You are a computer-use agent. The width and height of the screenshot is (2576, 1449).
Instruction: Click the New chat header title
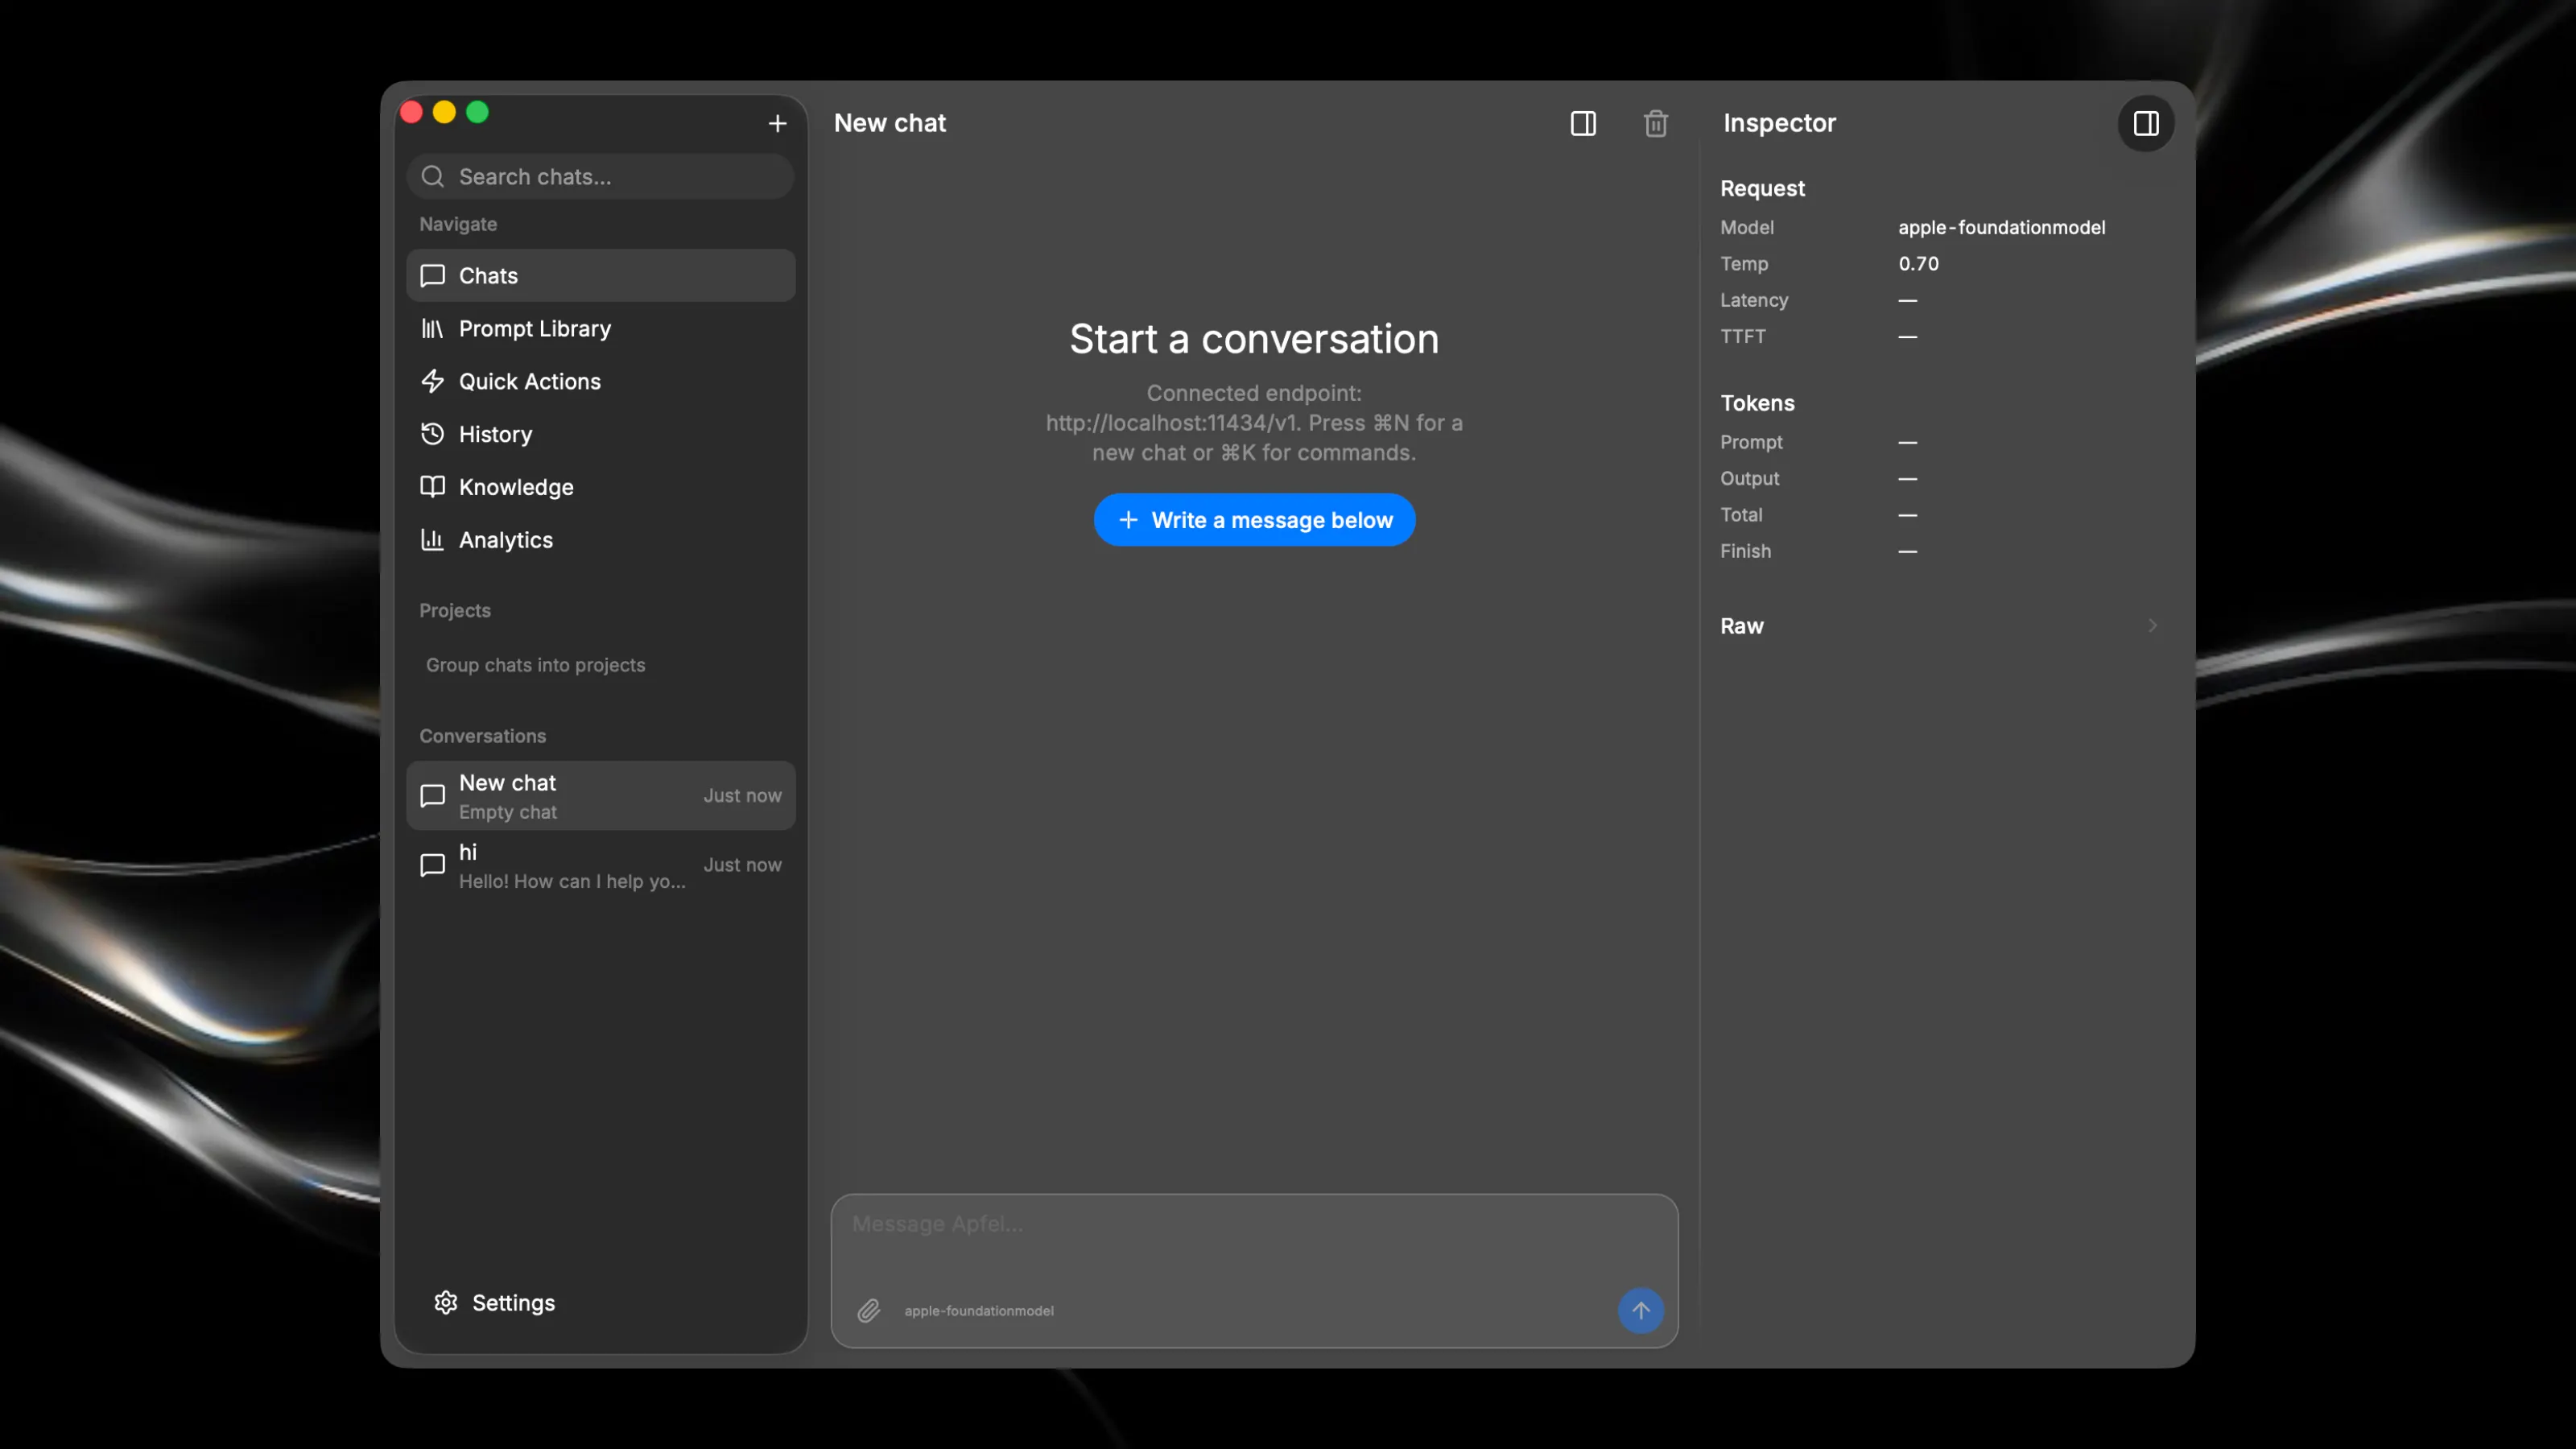click(x=889, y=123)
